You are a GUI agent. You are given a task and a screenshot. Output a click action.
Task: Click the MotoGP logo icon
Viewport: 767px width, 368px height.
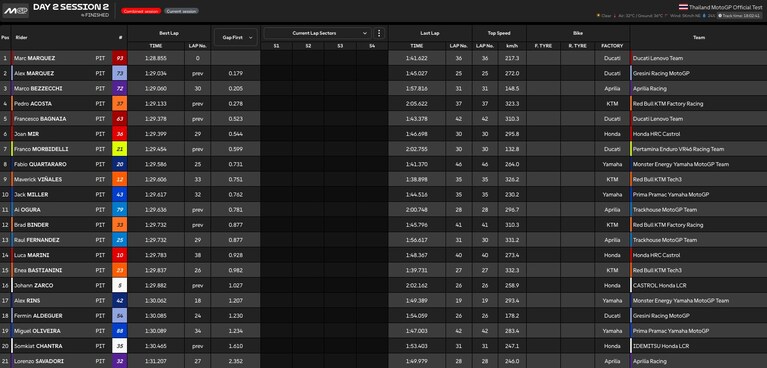16,10
